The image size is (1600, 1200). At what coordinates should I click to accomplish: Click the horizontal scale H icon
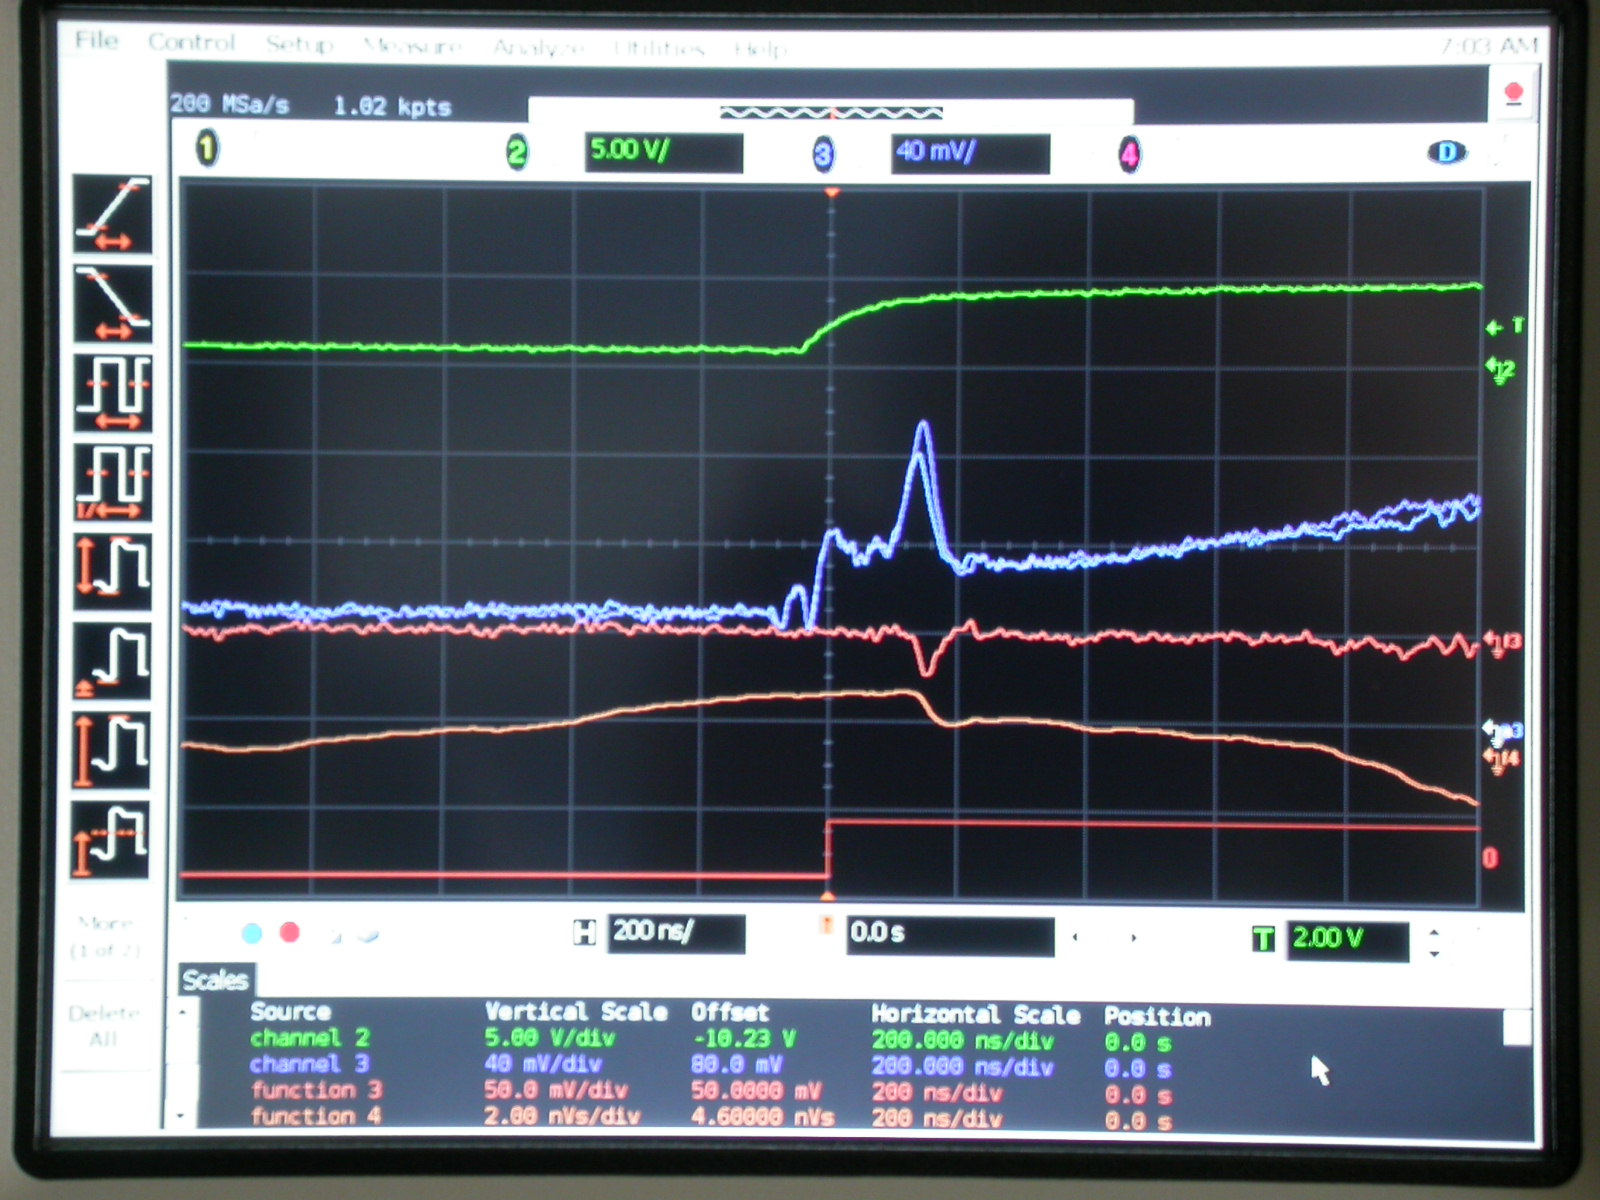pos(584,933)
